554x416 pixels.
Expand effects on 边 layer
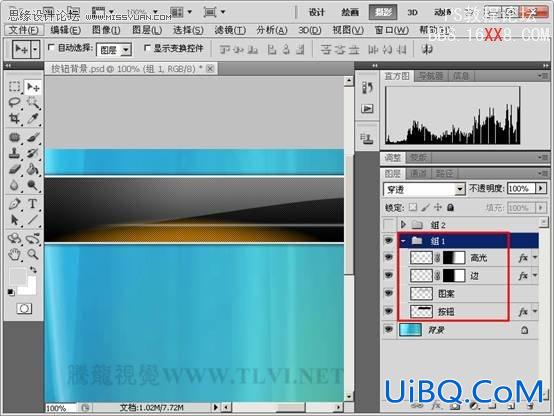pos(535,275)
